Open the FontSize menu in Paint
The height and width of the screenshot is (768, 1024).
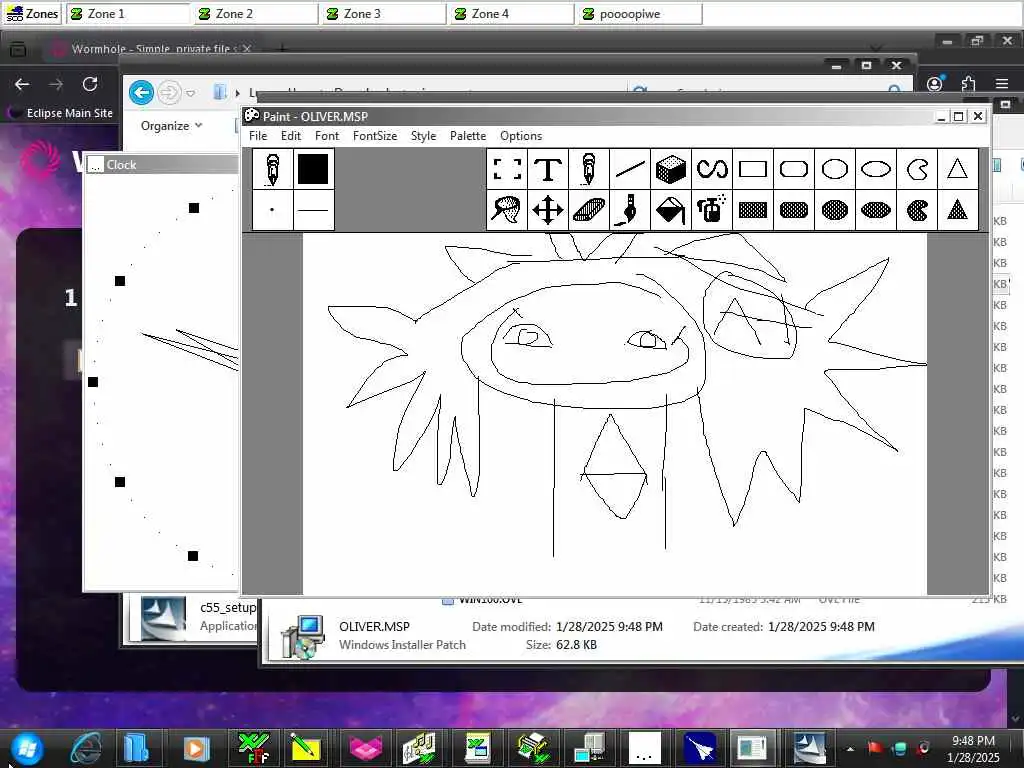pyautogui.click(x=375, y=136)
